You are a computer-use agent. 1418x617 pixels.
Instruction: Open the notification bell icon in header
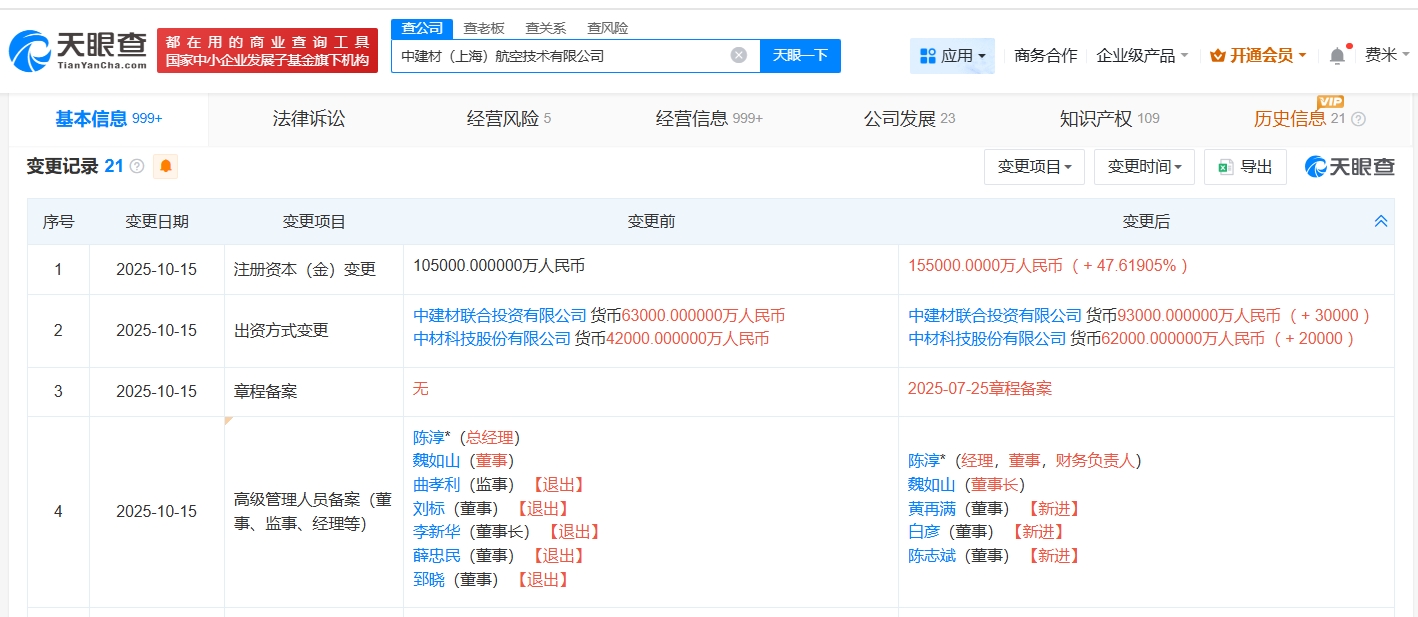1337,56
